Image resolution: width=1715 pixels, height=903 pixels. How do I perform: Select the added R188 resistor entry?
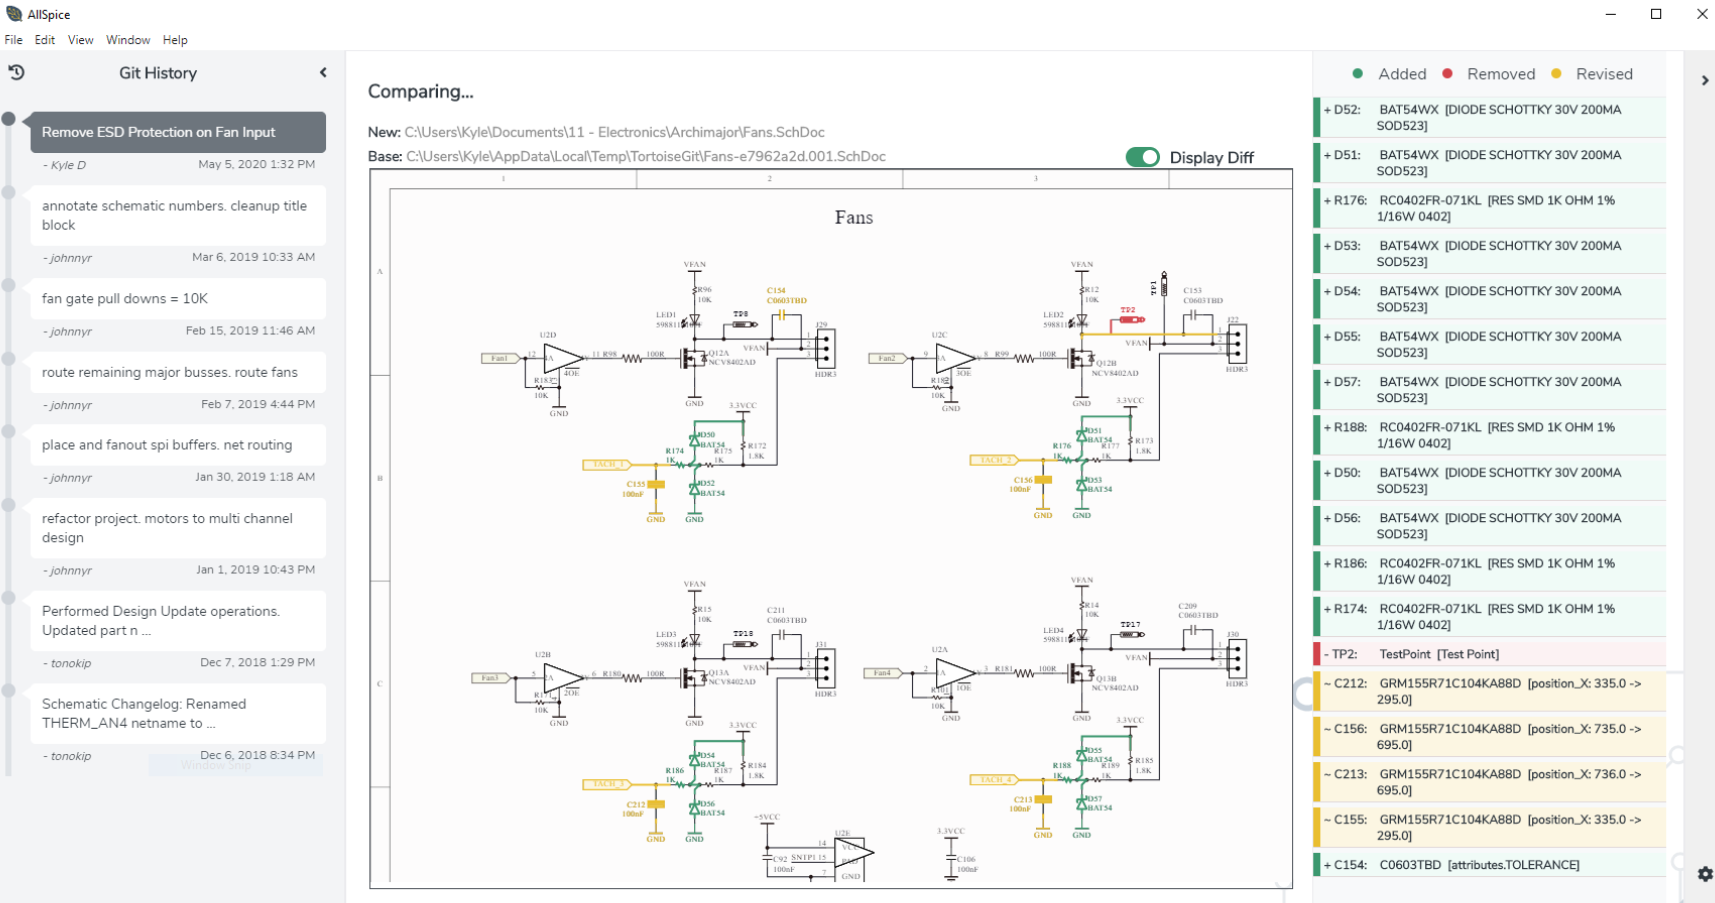1490,435
